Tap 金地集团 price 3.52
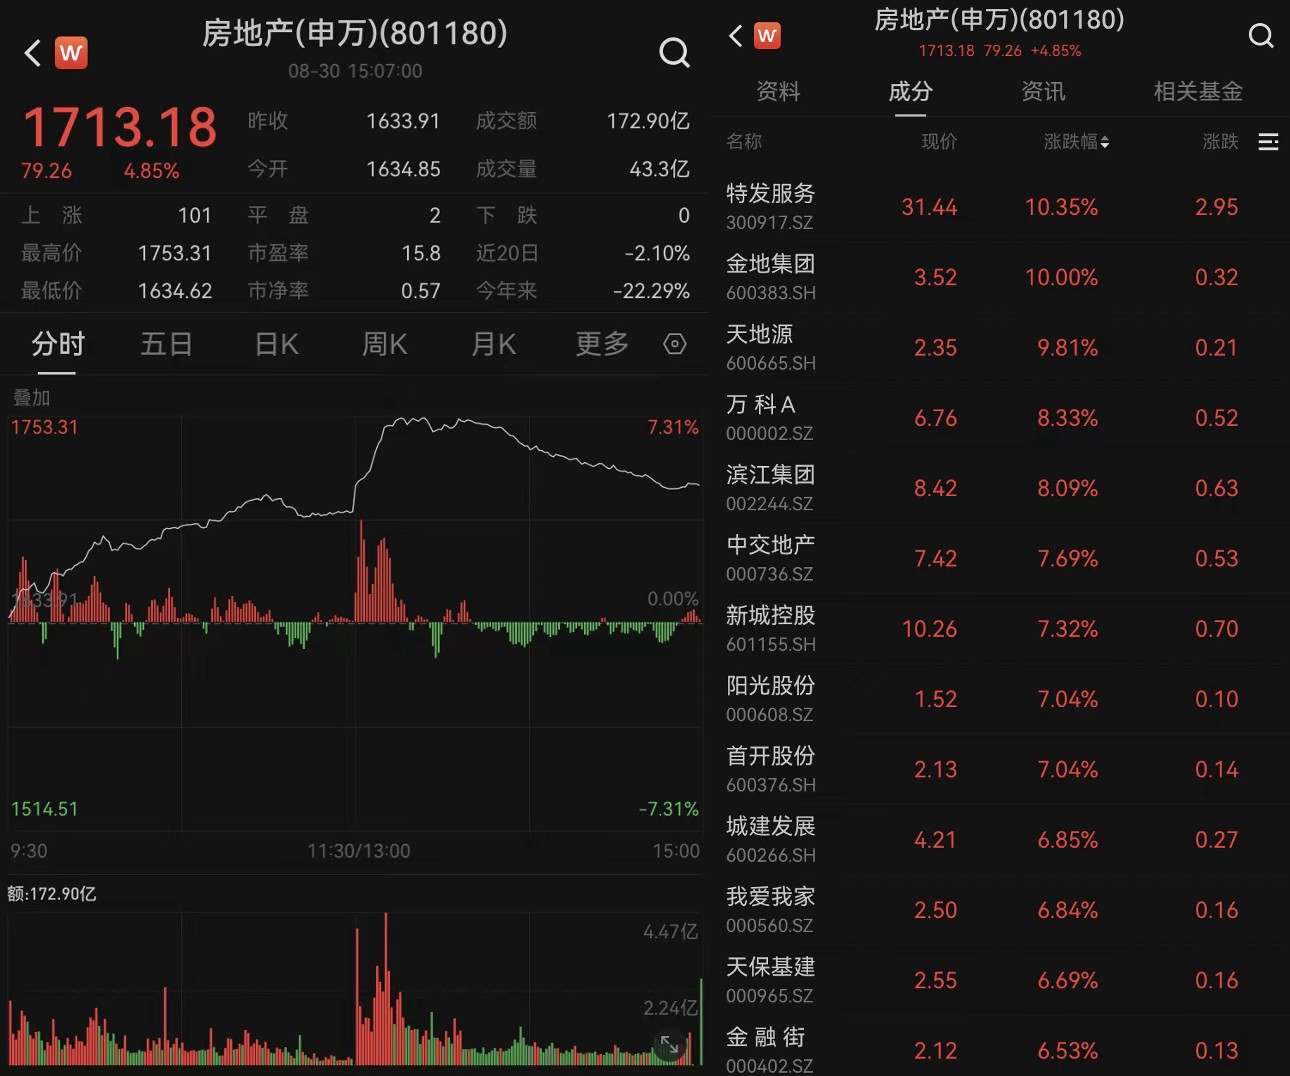 pos(935,277)
